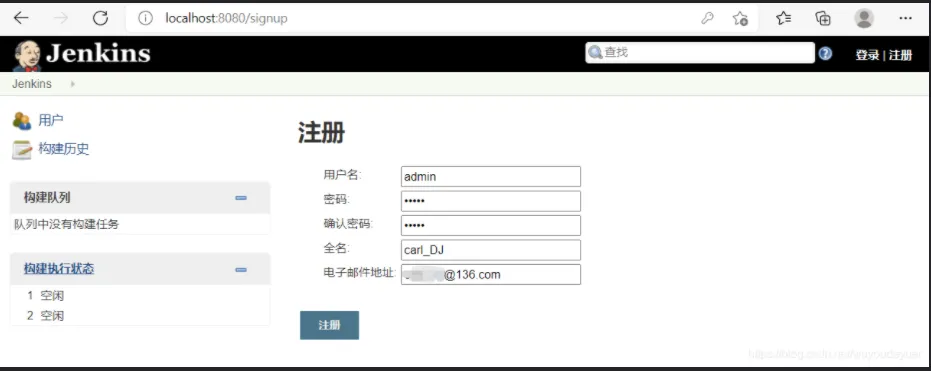The image size is (931, 371).
Task: Open the favorites list icon
Action: pos(784,18)
